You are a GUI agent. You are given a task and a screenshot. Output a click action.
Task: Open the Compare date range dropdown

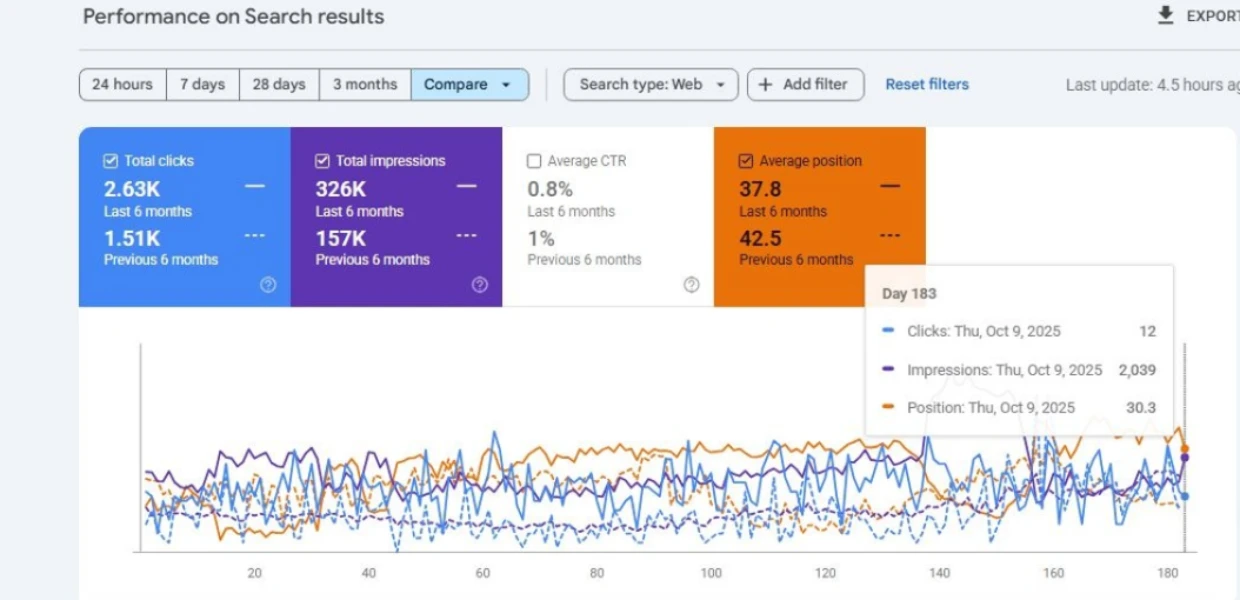pos(470,85)
